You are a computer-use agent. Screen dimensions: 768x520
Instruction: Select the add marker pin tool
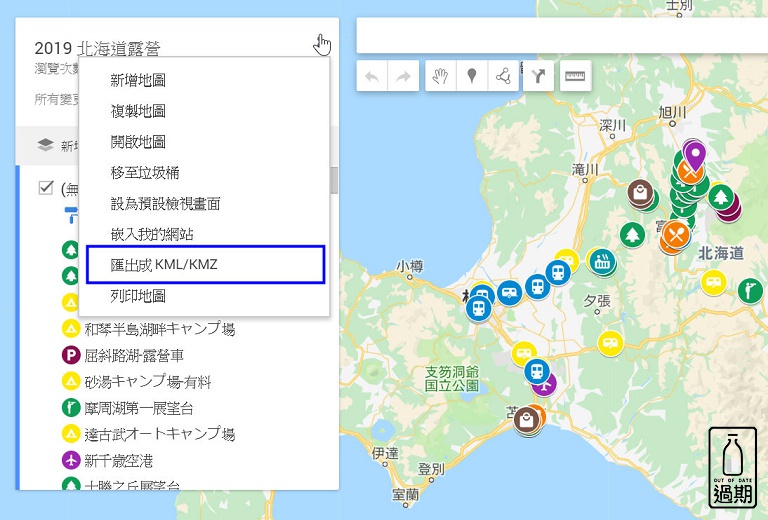[x=472, y=76]
